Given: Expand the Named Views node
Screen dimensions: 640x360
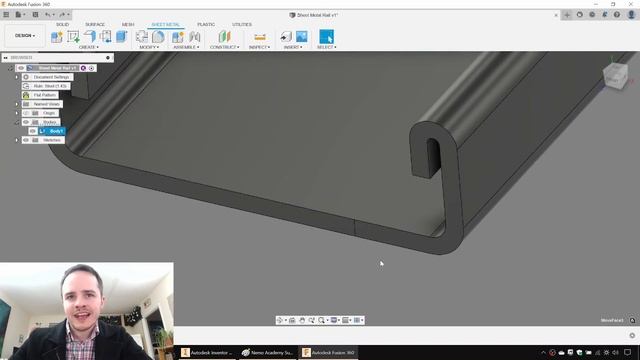Looking at the screenshot, I should coord(17,104).
